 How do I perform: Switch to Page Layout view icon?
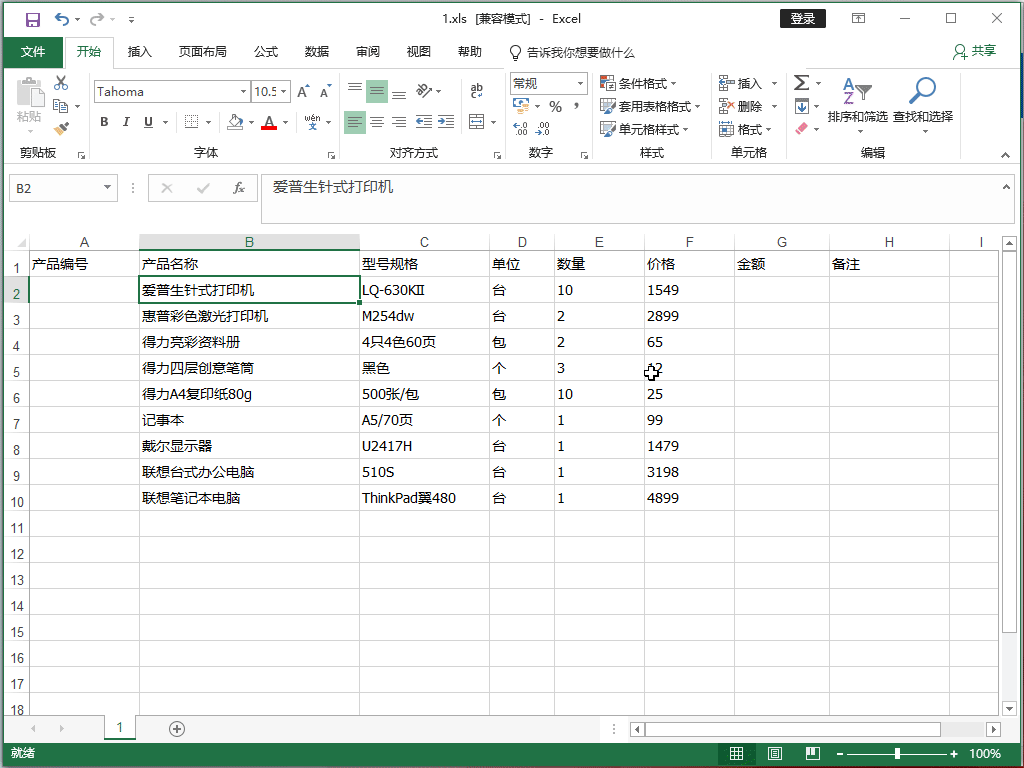pos(775,754)
